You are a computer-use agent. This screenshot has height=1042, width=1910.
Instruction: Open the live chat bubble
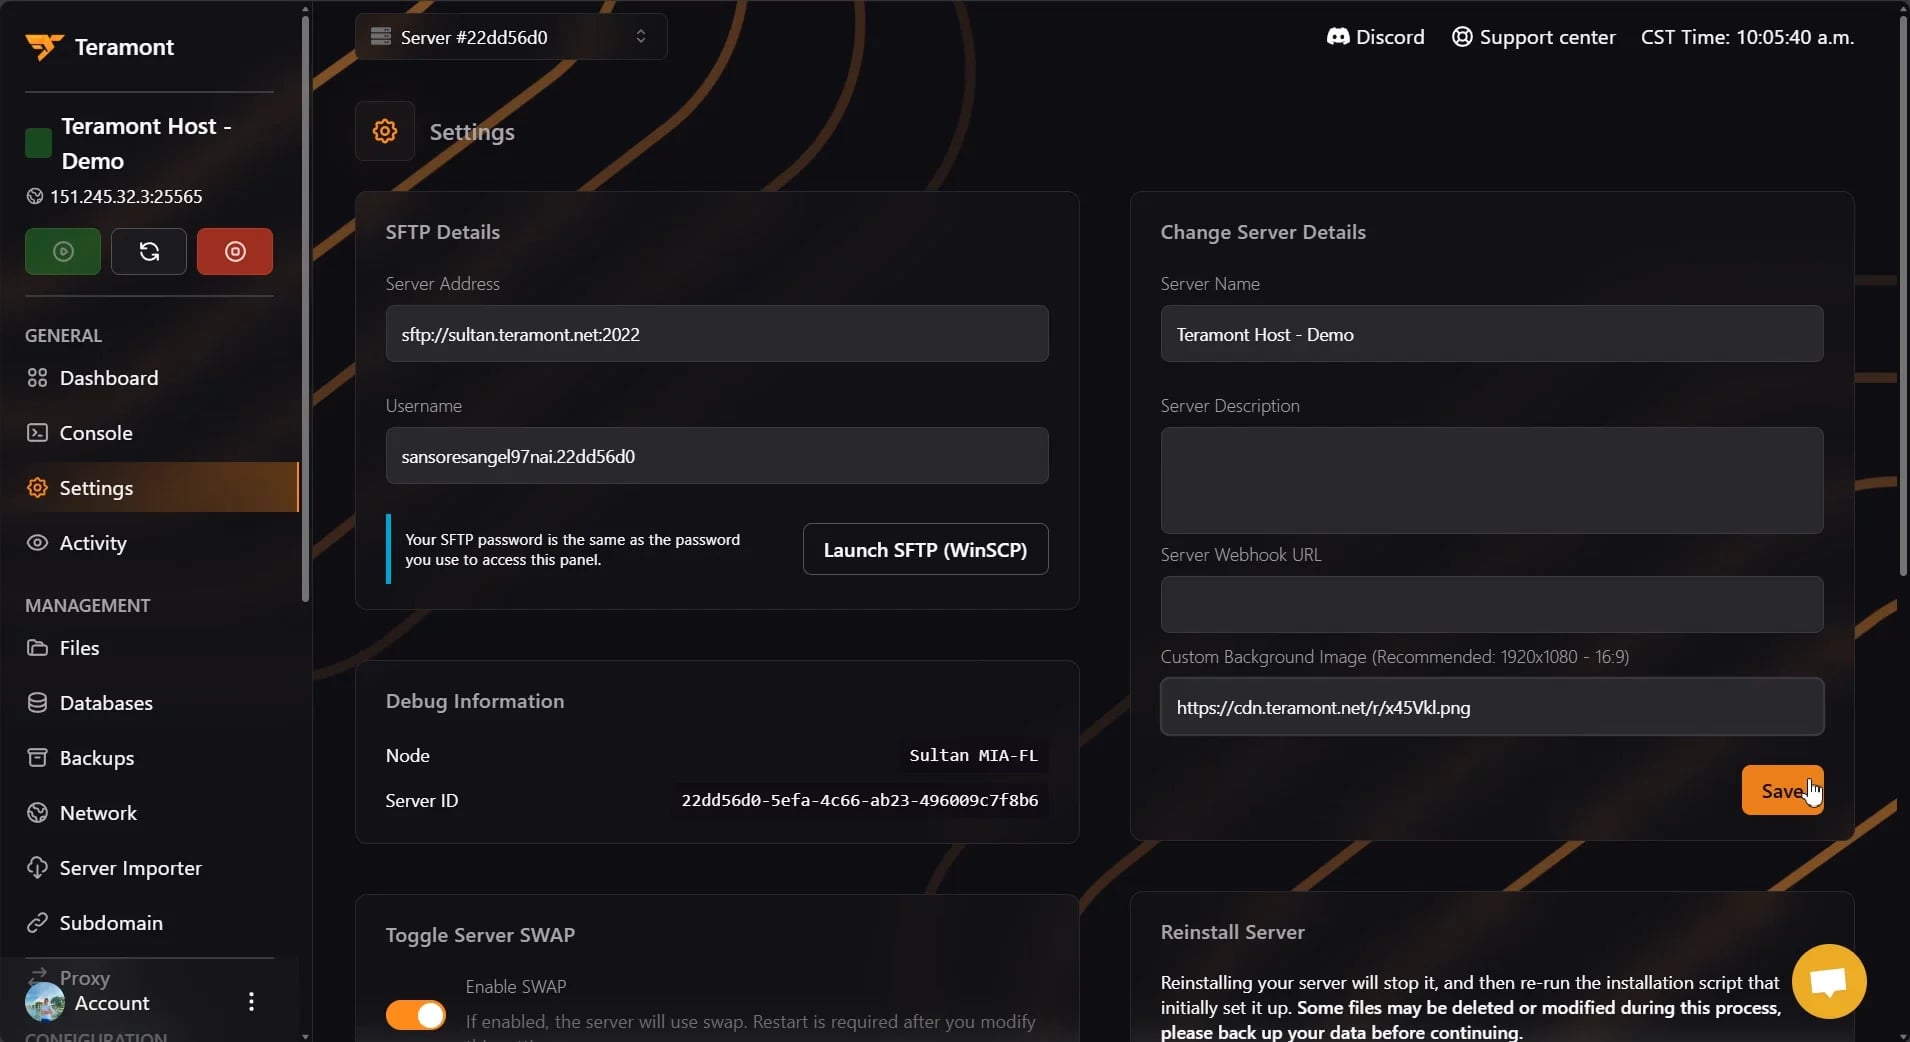tap(1829, 981)
